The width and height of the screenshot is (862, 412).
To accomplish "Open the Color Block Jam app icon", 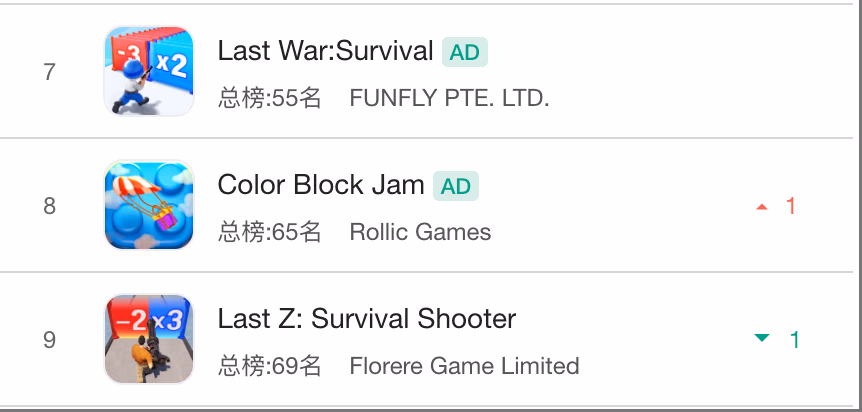I will pyautogui.click(x=149, y=205).
